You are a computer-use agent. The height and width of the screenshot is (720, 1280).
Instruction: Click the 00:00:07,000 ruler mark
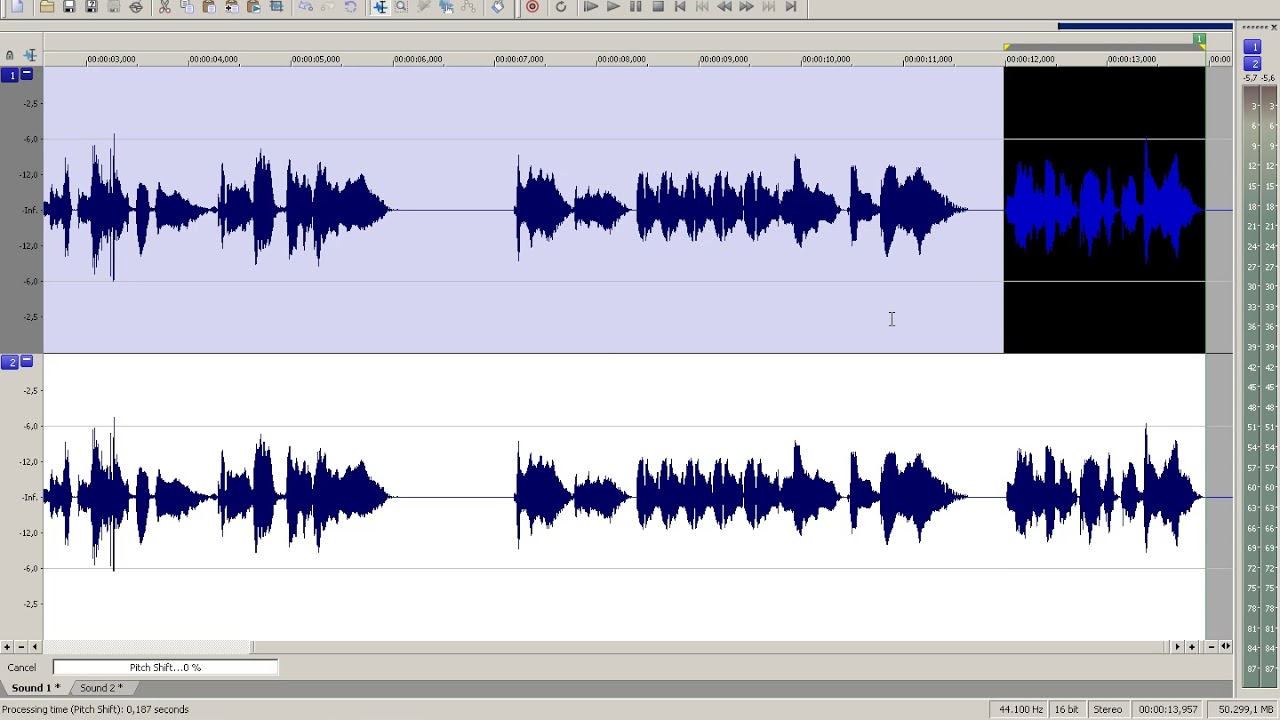click(520, 59)
